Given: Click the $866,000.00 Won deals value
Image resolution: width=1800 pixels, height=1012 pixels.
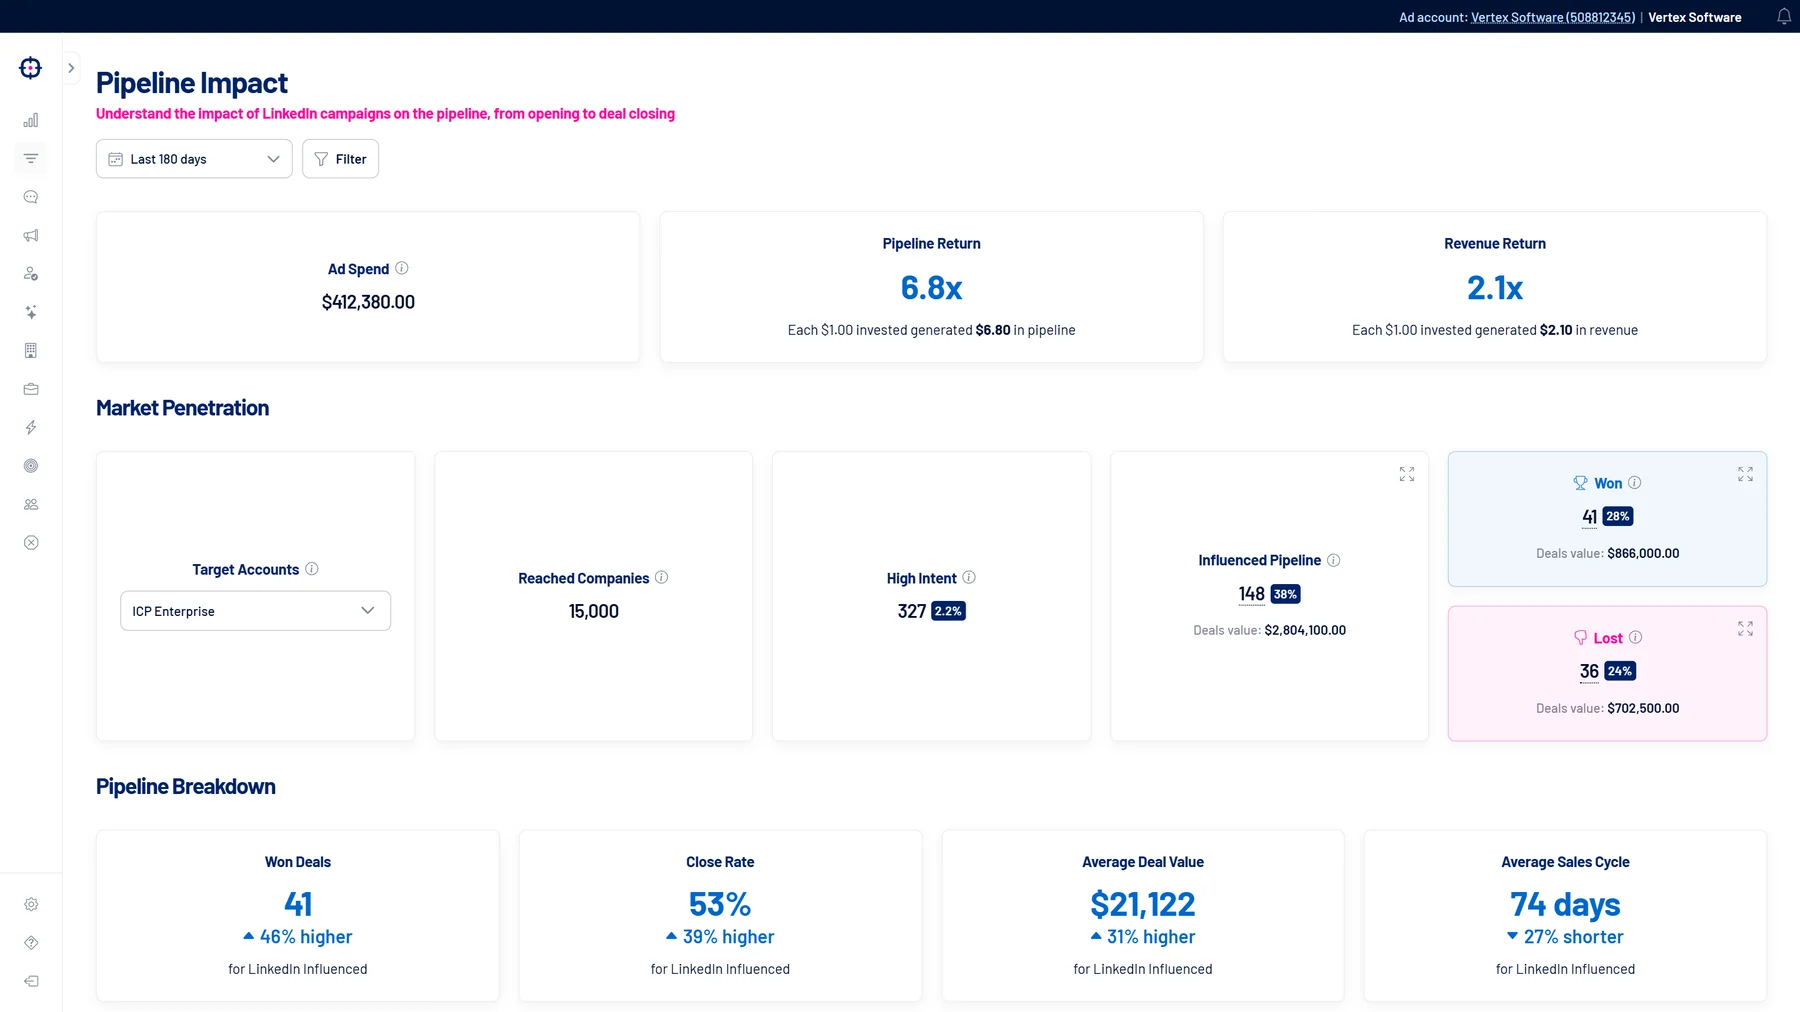Looking at the screenshot, I should [x=1643, y=553].
